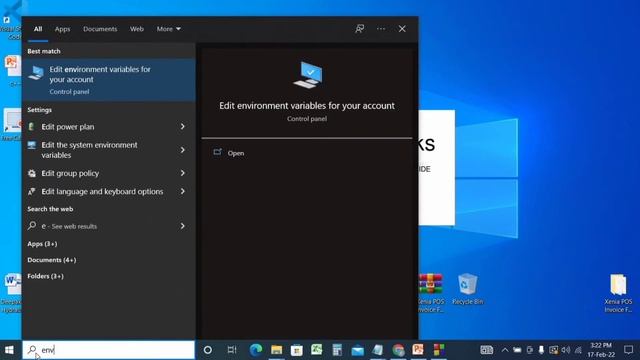Open the touch keyboard tray icon

pyautogui.click(x=487, y=350)
